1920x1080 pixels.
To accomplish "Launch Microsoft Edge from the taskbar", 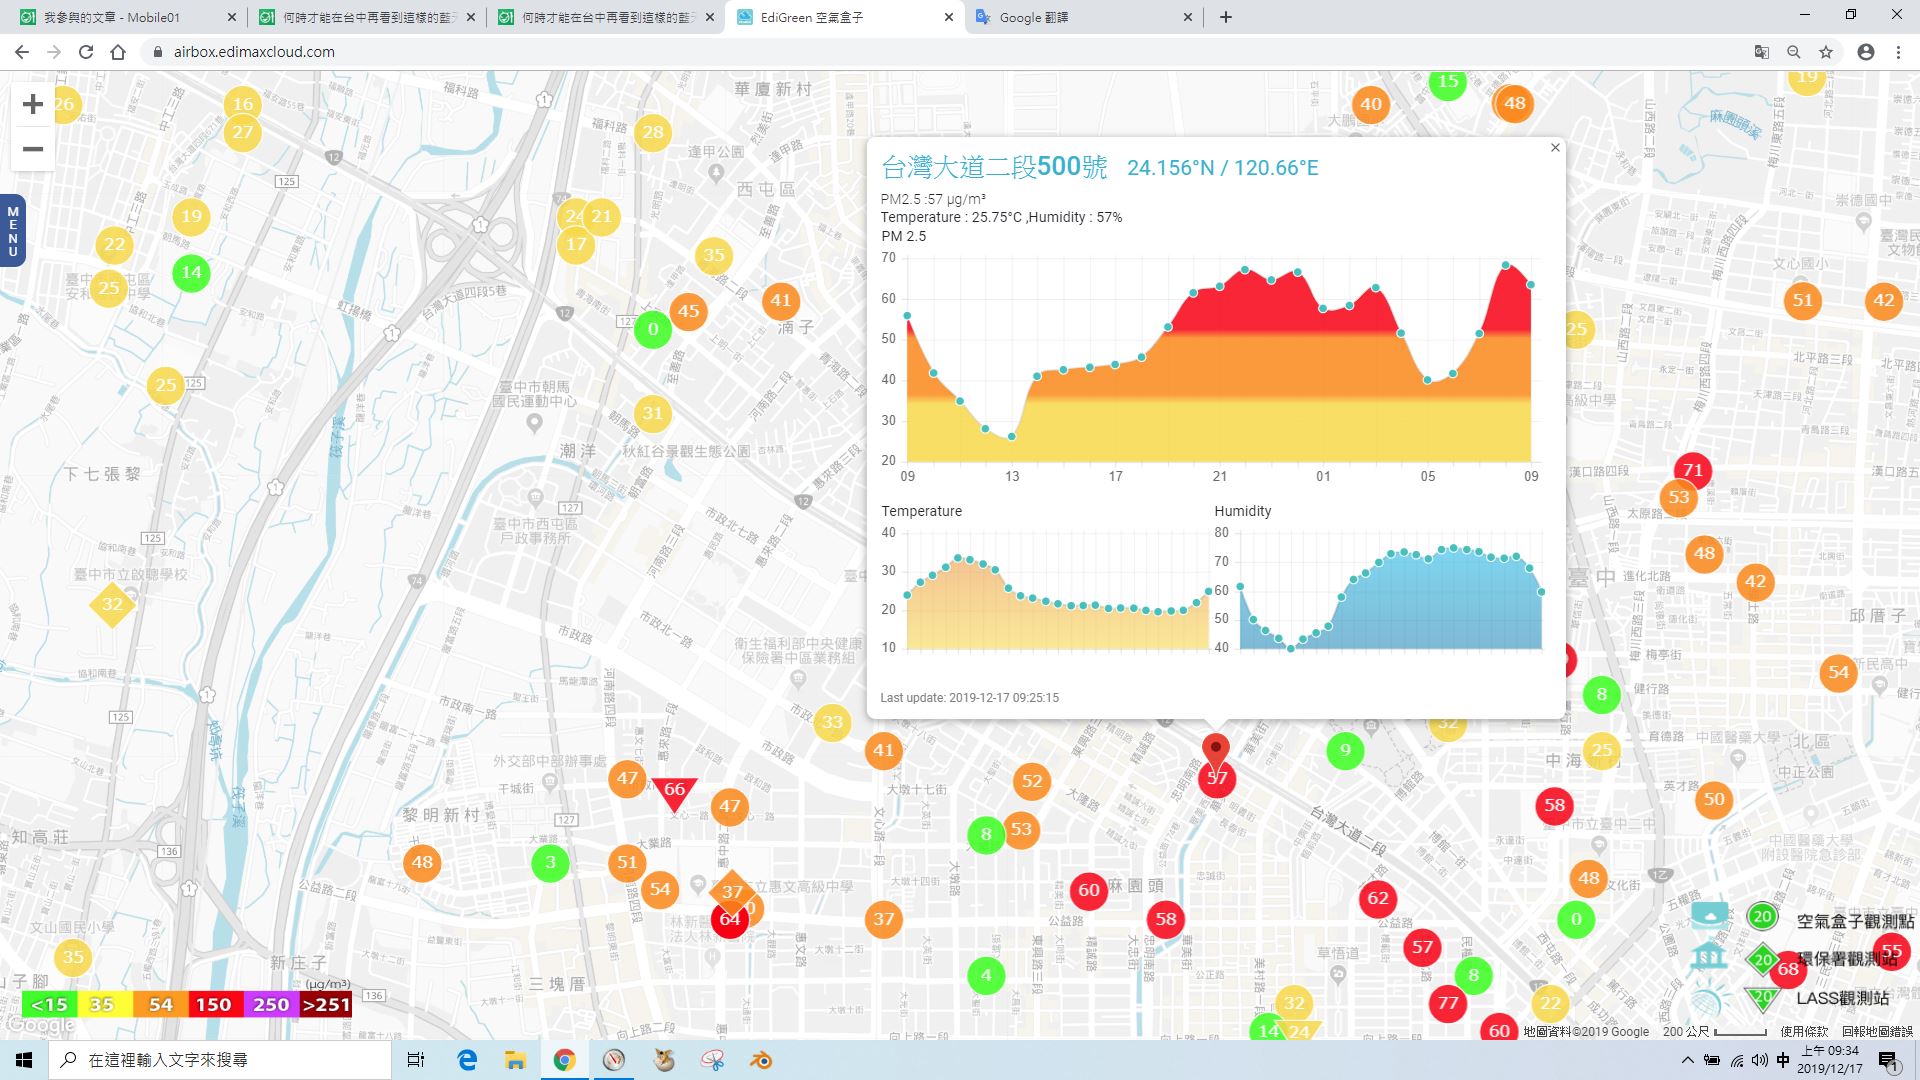I will click(x=467, y=1060).
